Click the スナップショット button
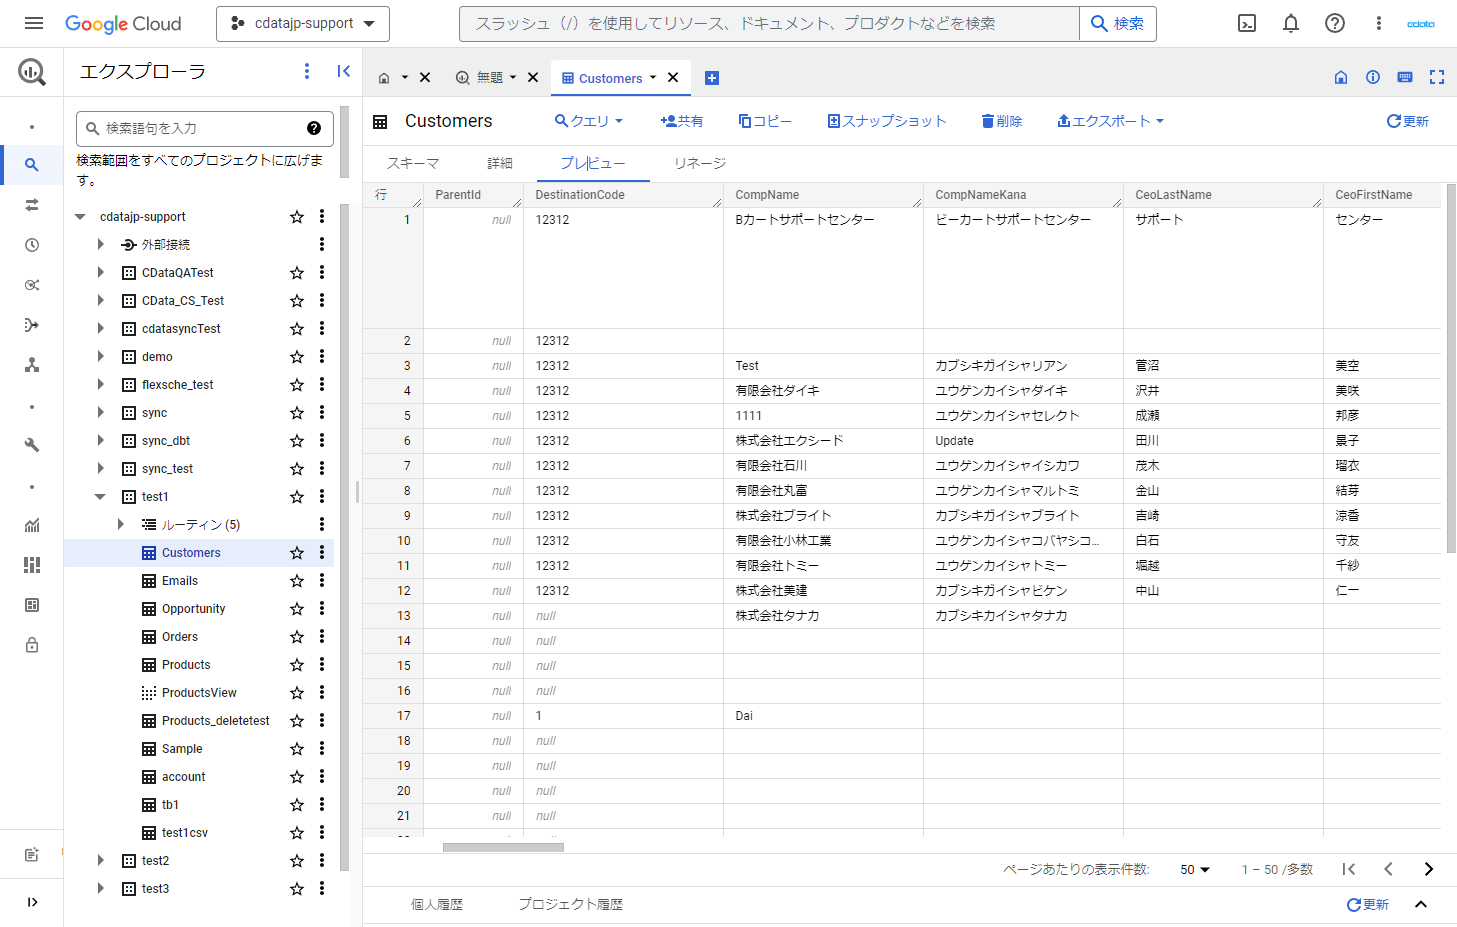The image size is (1457, 927). [x=886, y=121]
